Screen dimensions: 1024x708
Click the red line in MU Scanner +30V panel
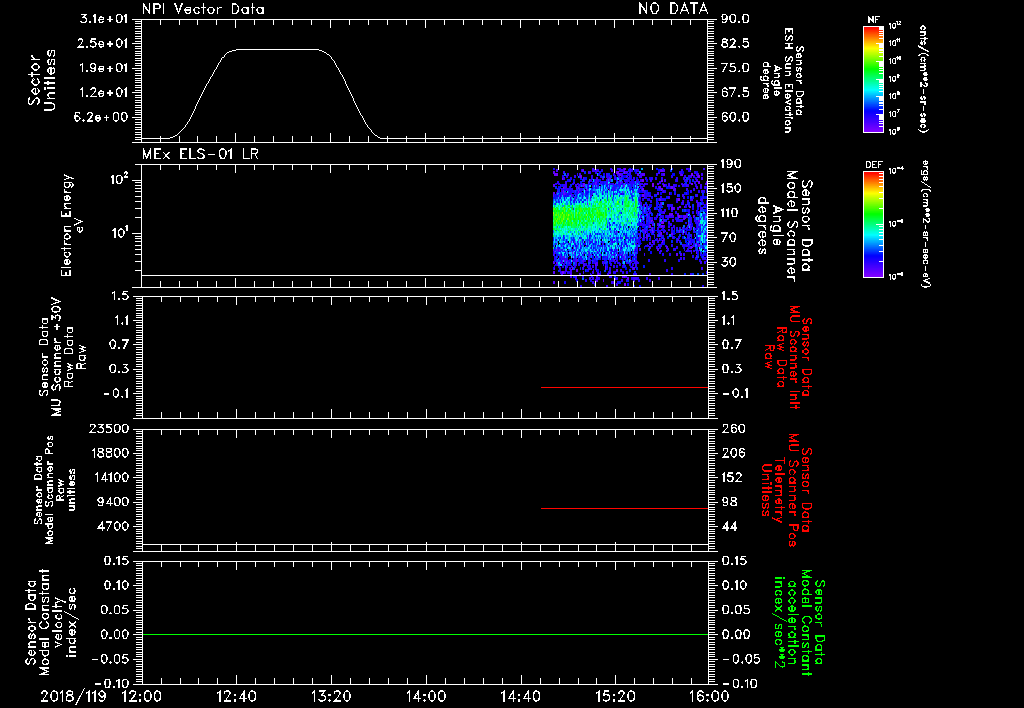click(x=624, y=387)
